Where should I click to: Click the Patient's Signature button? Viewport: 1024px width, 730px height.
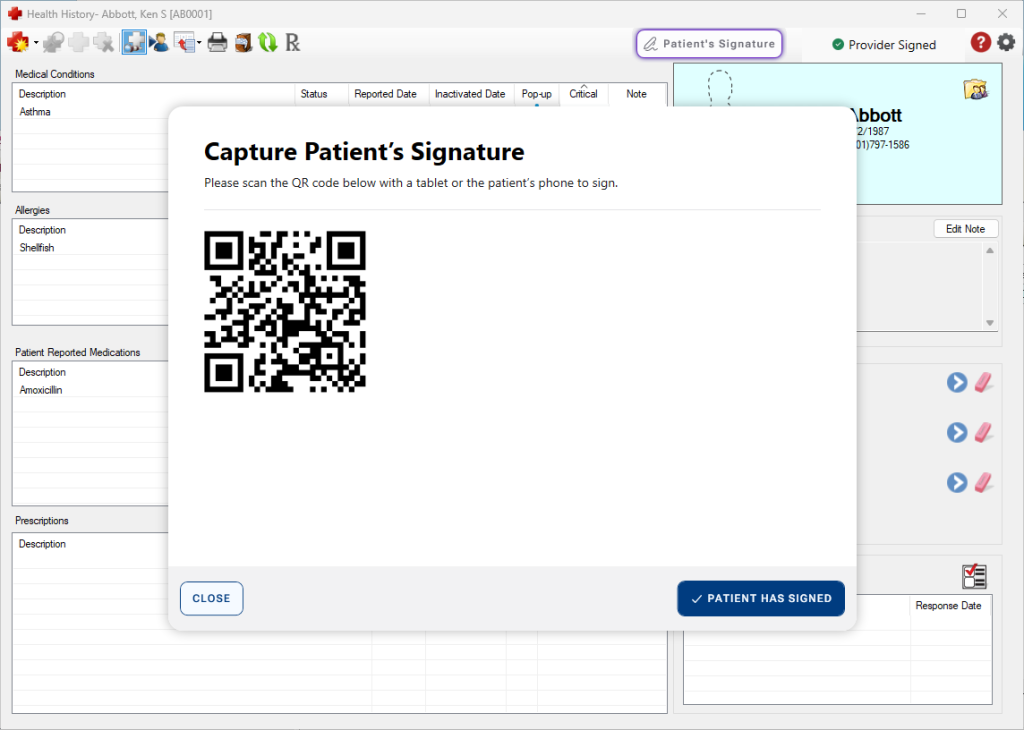(709, 44)
